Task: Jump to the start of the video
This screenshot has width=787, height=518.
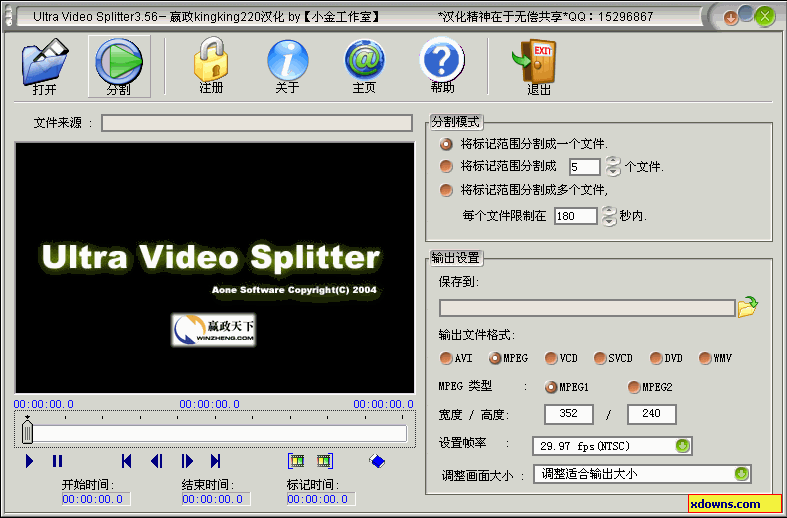Action: click(x=126, y=461)
